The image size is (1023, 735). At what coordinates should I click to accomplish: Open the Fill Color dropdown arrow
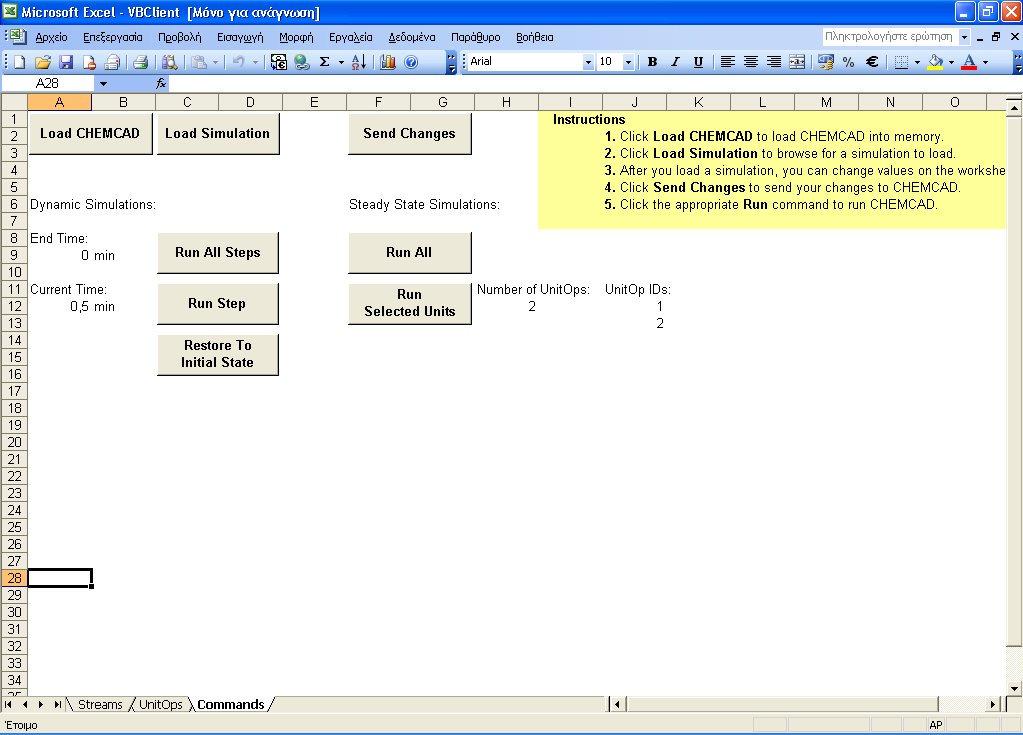[951, 62]
